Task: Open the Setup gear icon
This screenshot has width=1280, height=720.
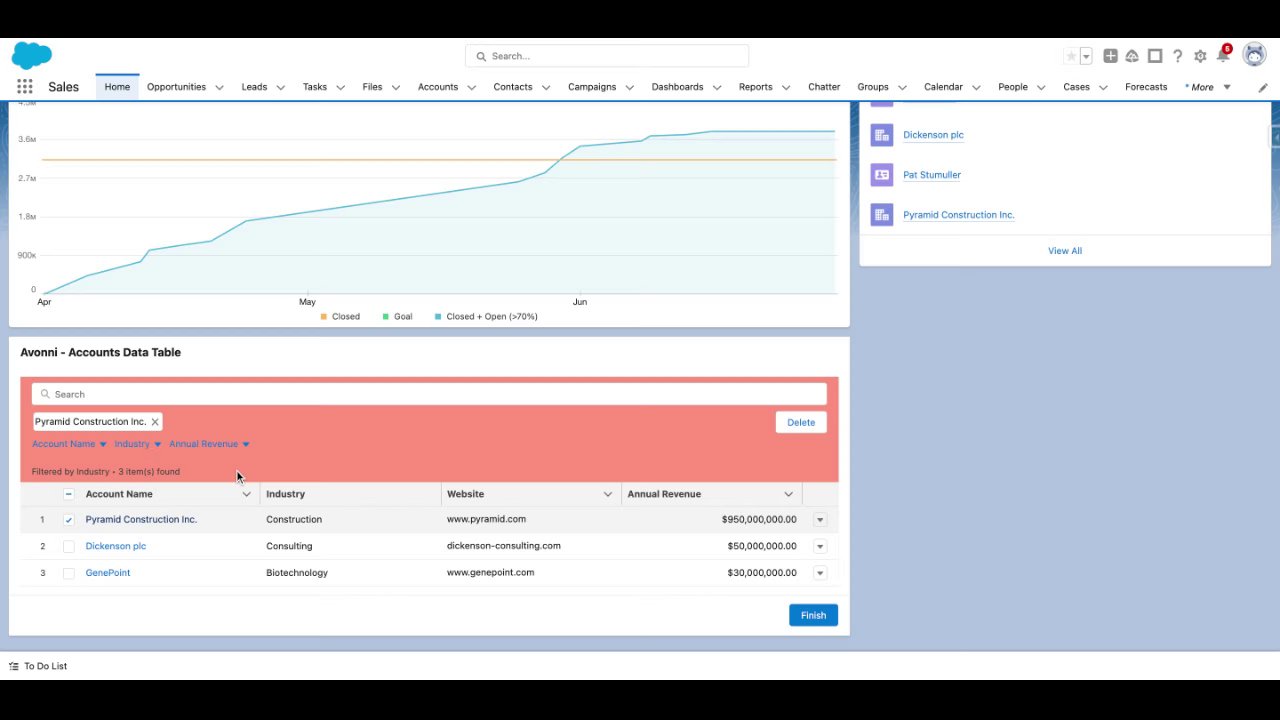Action: [1200, 56]
